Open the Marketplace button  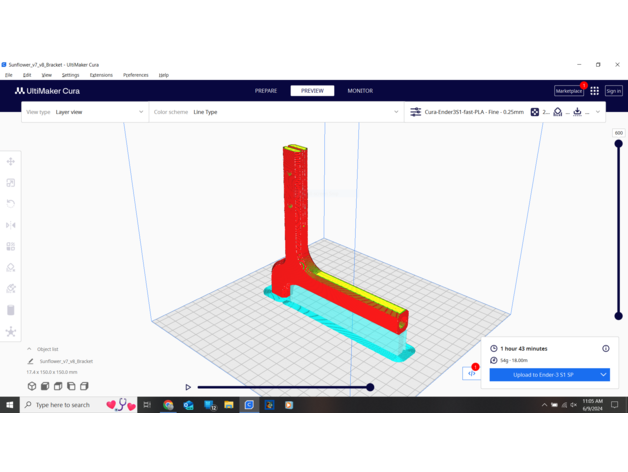click(568, 91)
